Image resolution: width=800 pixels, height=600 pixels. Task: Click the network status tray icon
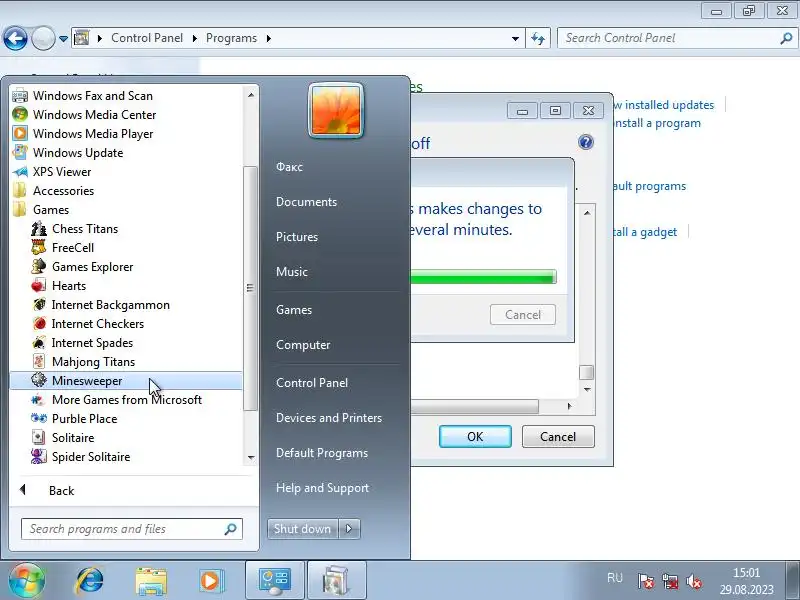pyautogui.click(x=669, y=581)
